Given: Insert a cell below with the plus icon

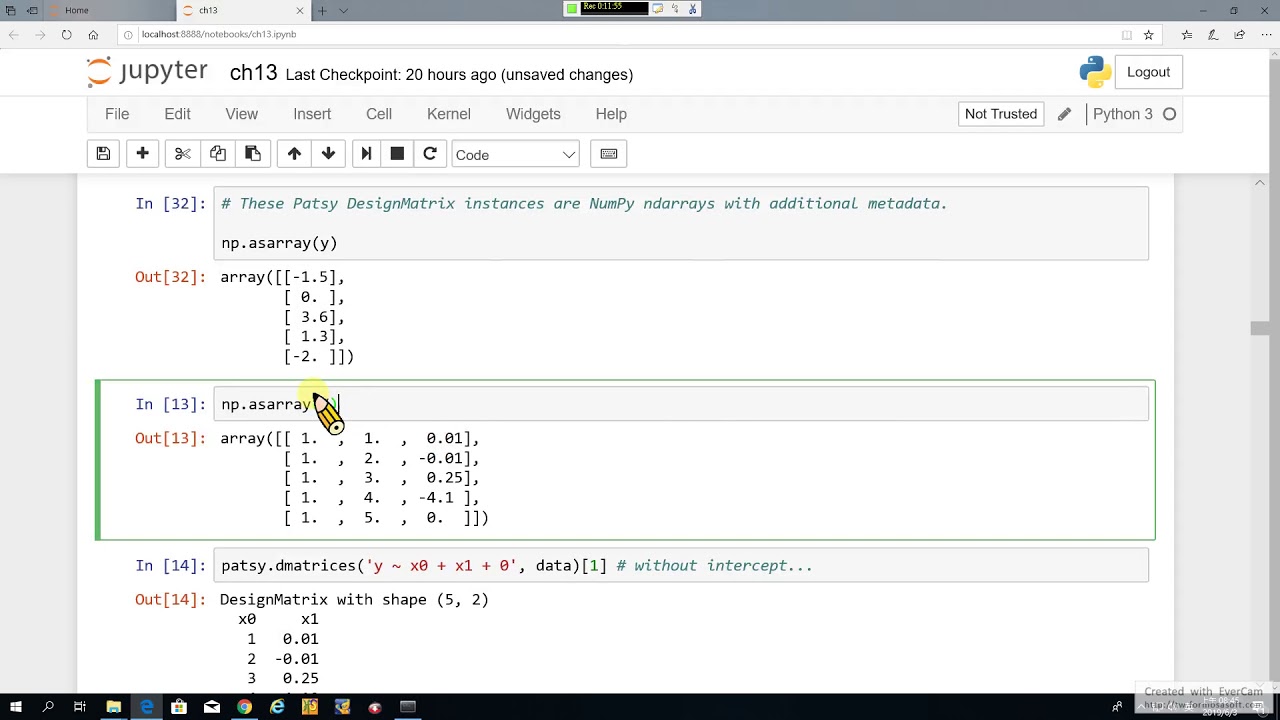Looking at the screenshot, I should 142,154.
